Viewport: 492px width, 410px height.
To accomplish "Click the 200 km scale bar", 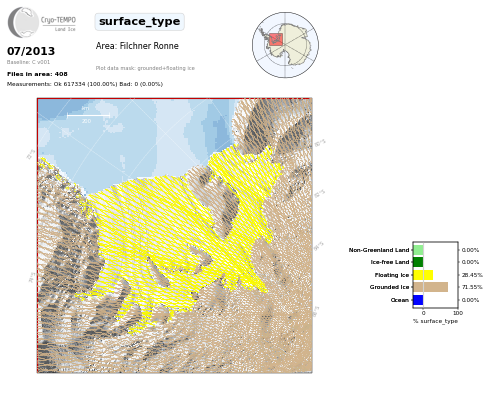I will [88, 115].
